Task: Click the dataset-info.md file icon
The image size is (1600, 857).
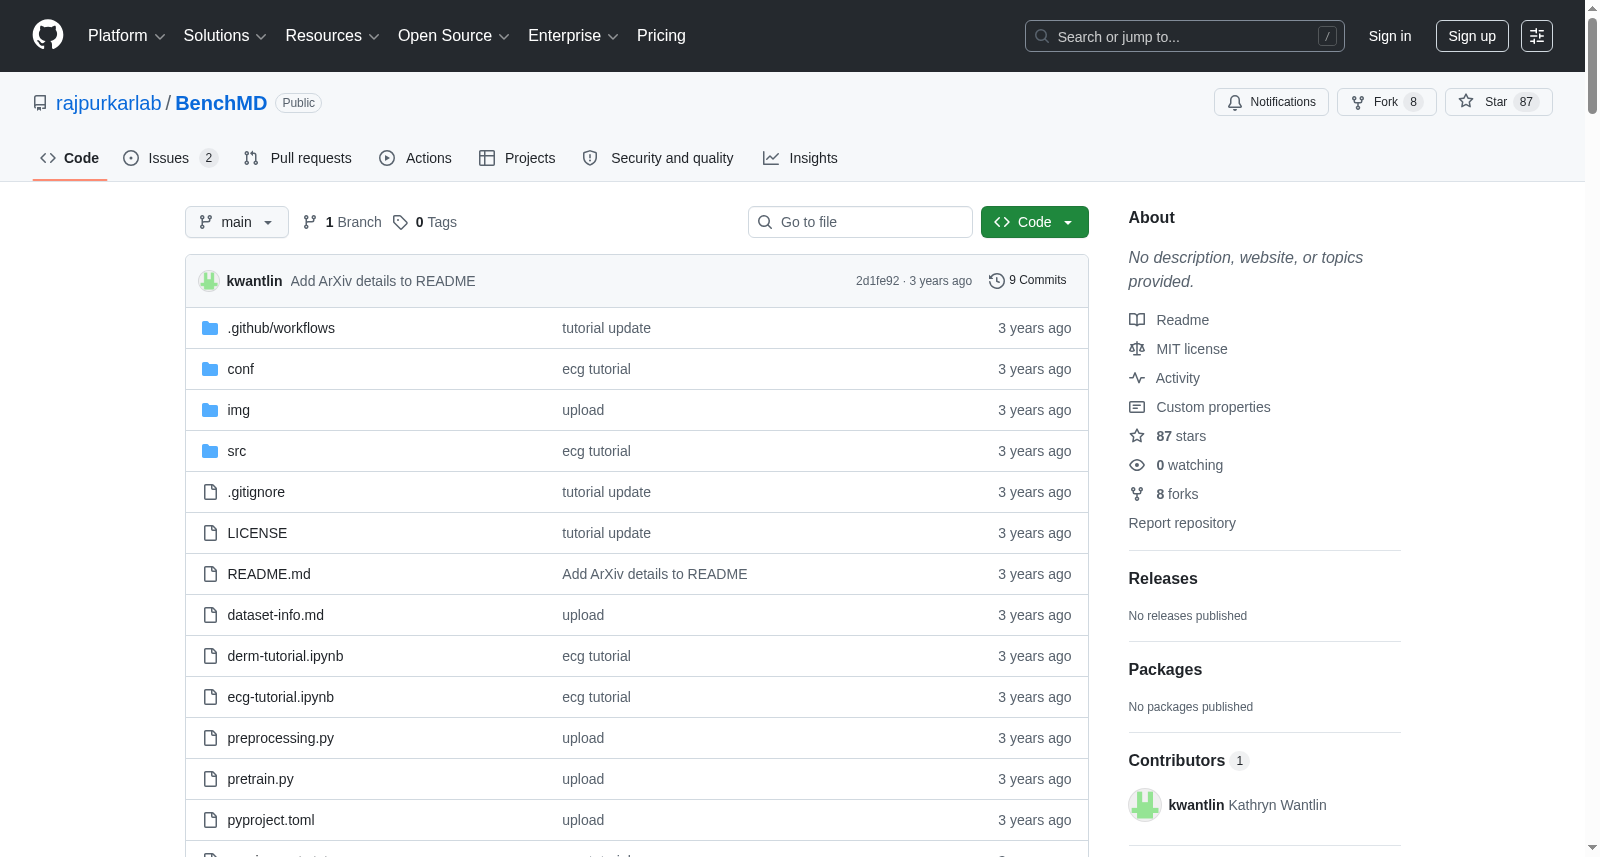Action: (x=210, y=615)
